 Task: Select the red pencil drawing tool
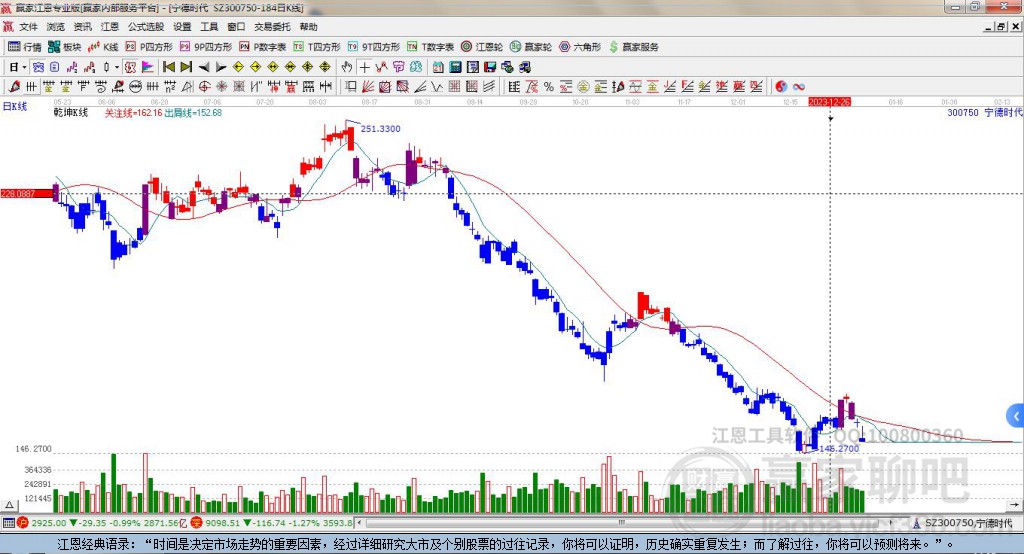tap(13, 86)
